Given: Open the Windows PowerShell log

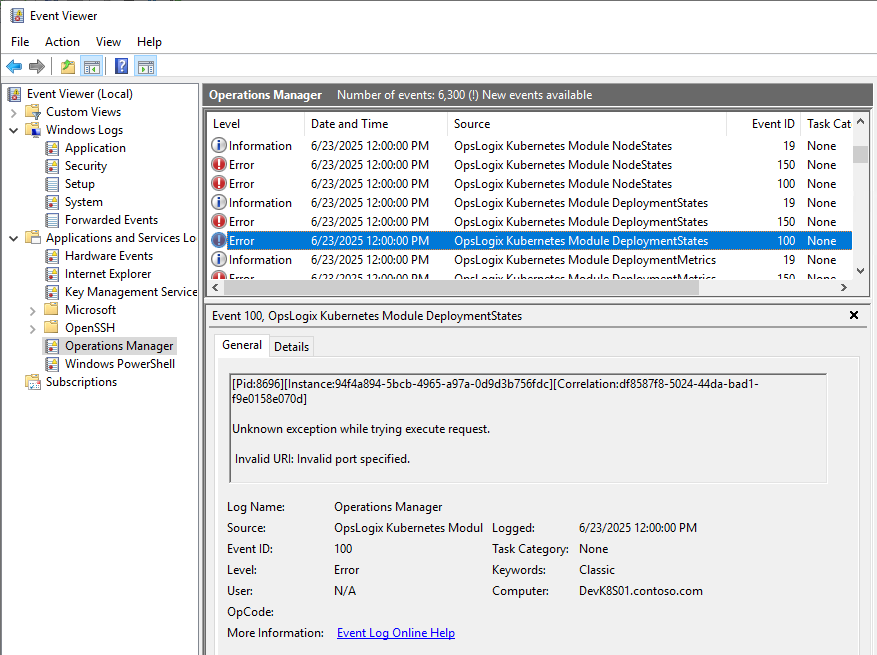Looking at the screenshot, I should (x=119, y=364).
